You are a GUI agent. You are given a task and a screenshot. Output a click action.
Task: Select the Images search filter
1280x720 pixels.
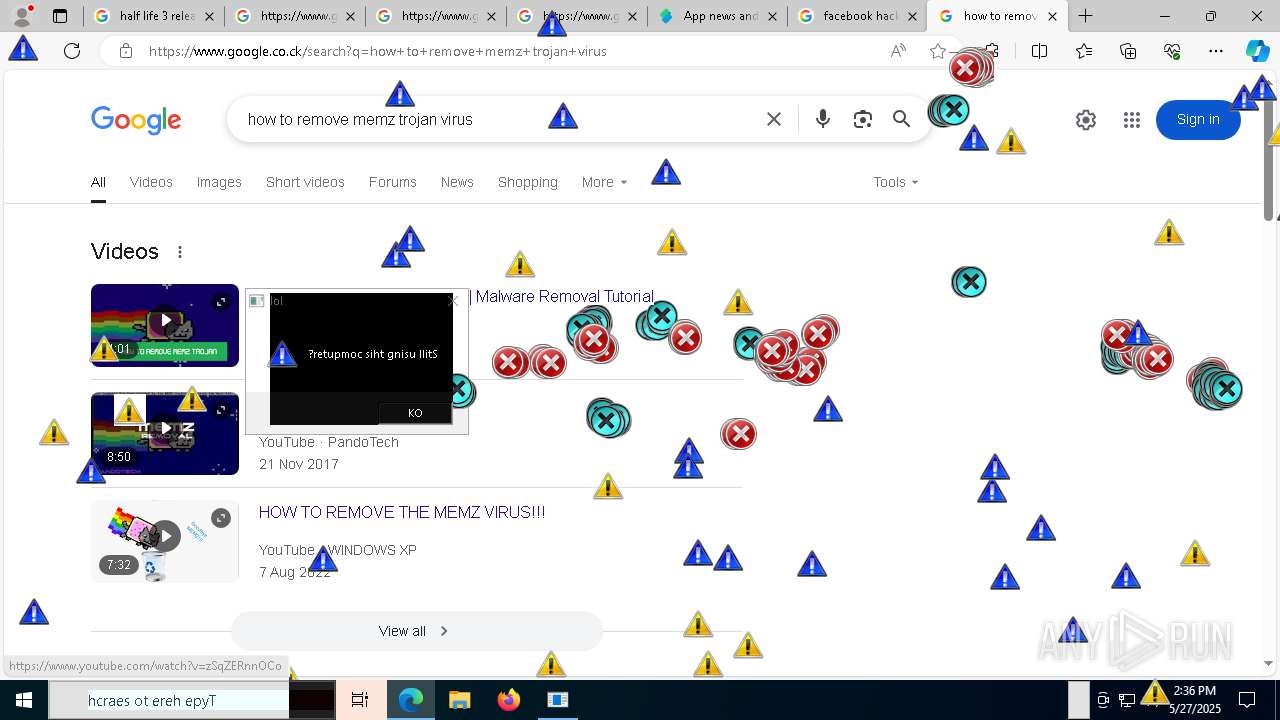point(219,182)
